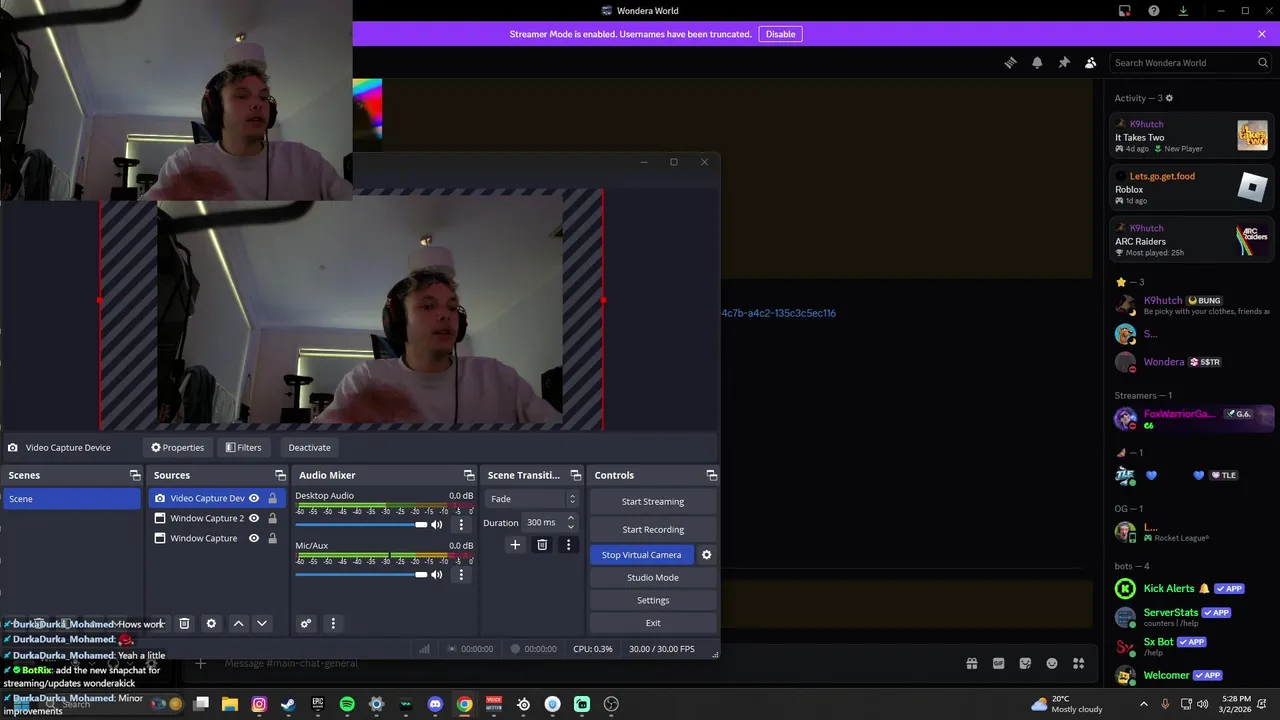Click Start Recording in OBS
This screenshot has width=1280, height=720.
pos(653,530)
